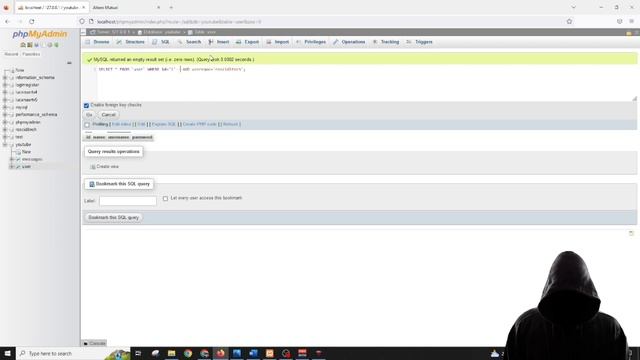
Task: Click the Bookmark this SQL query button
Action: pyautogui.click(x=113, y=218)
